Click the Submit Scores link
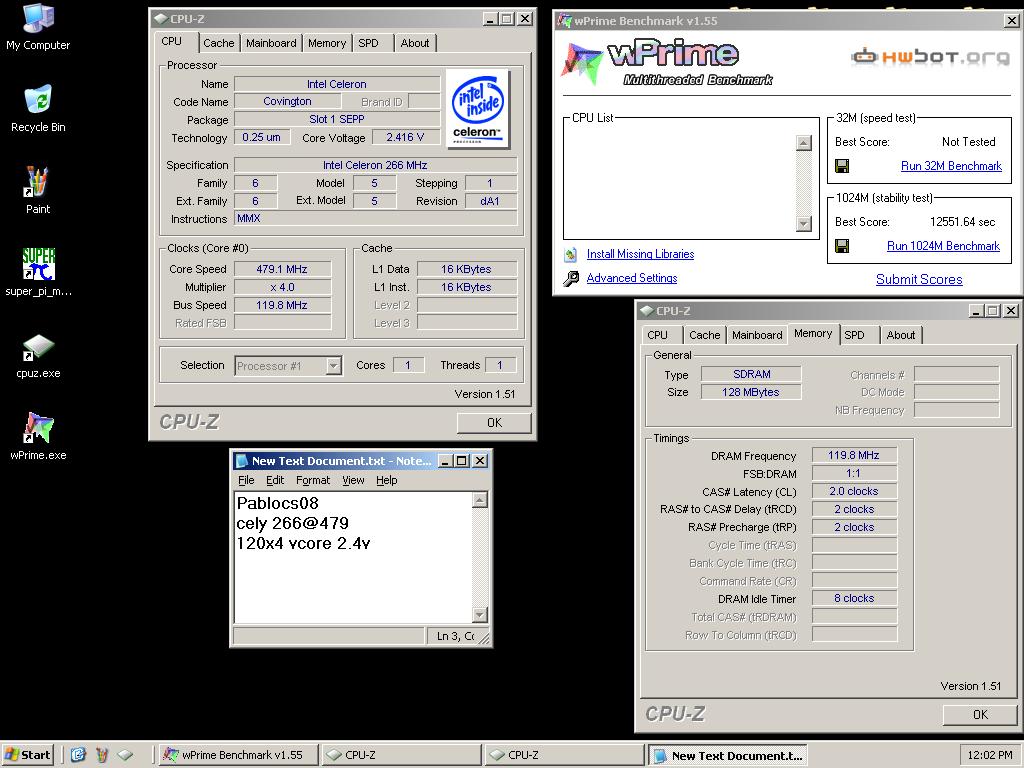This screenshot has height=768, width=1024. 919,280
